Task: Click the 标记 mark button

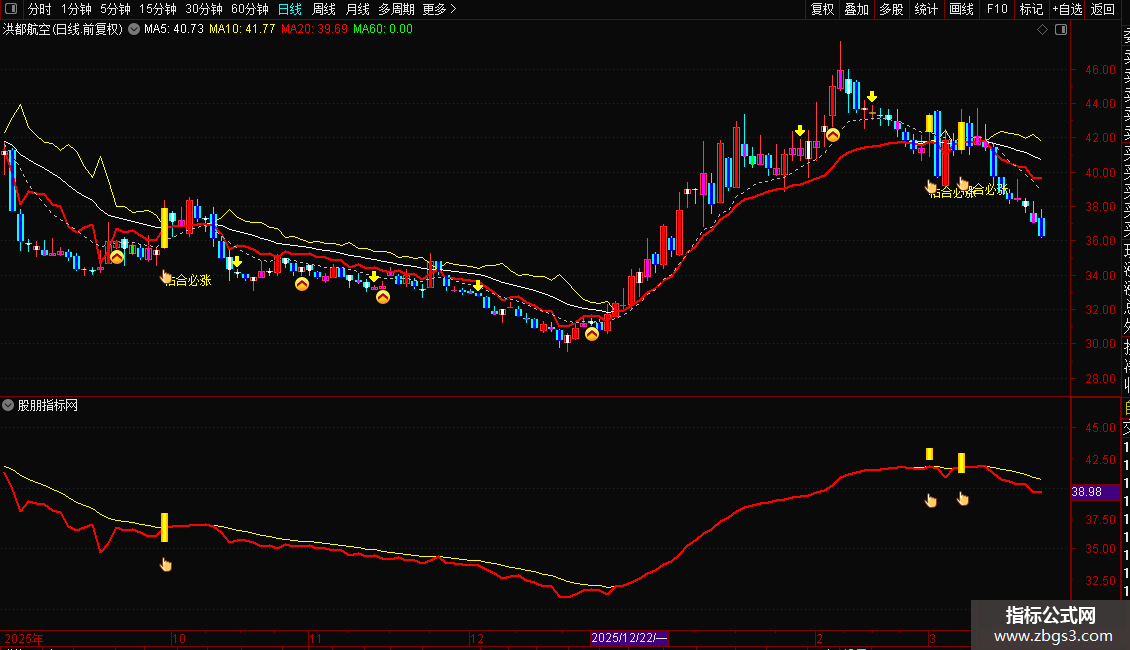Action: pos(1031,9)
